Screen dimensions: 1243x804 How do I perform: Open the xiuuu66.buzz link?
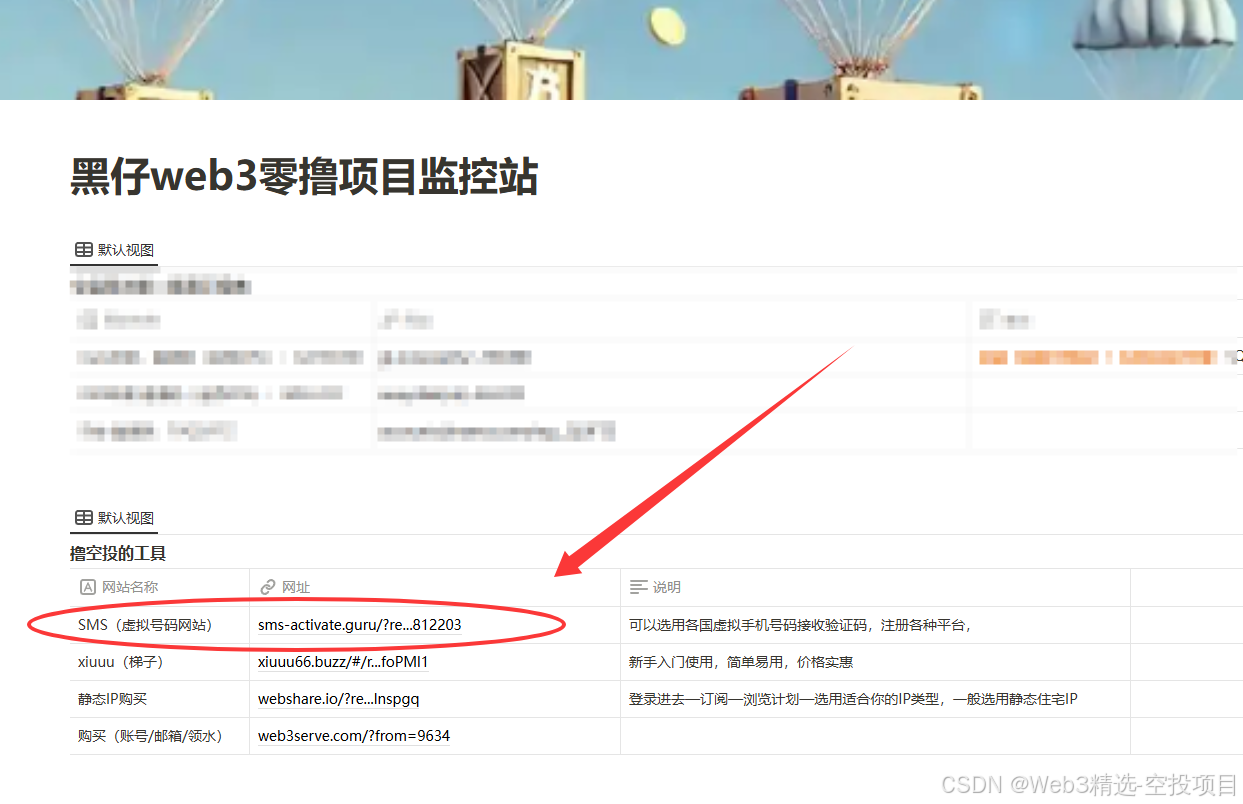[x=343, y=662]
